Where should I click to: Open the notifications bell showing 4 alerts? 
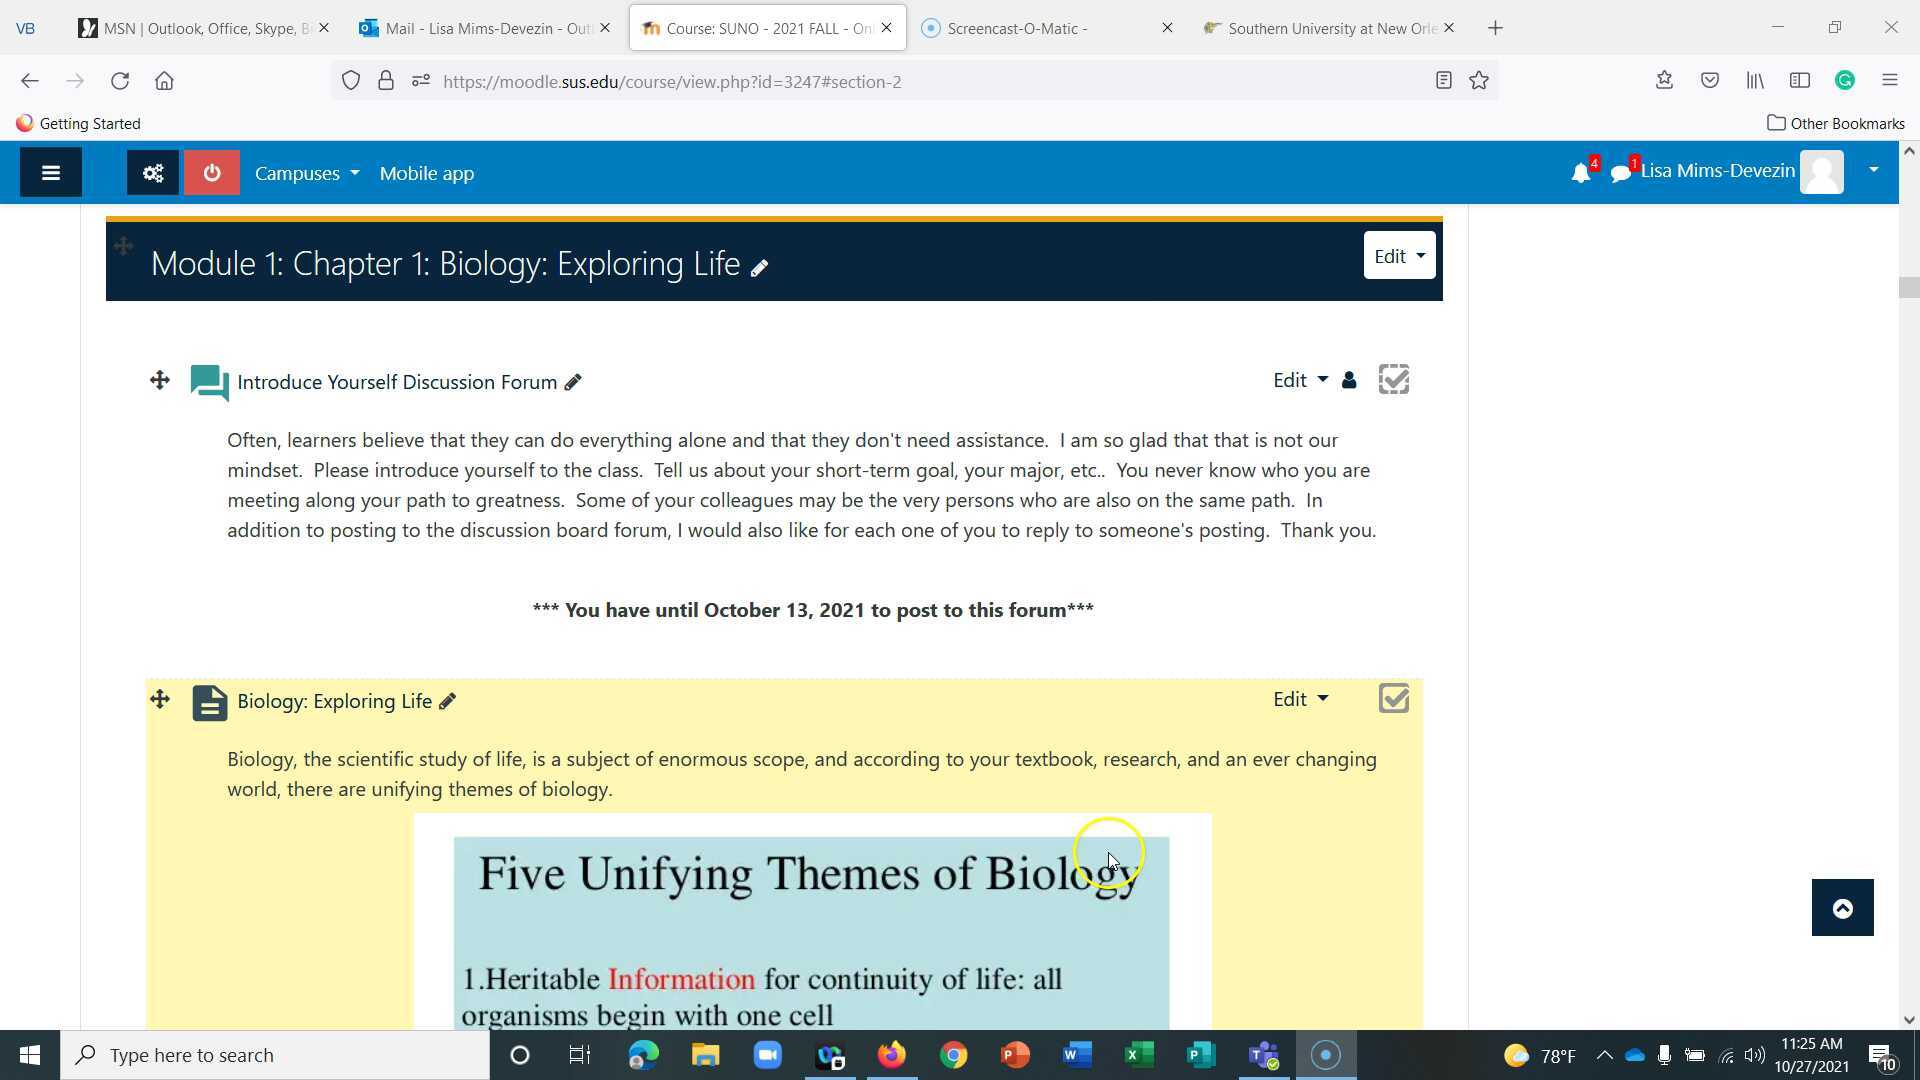coord(1580,172)
